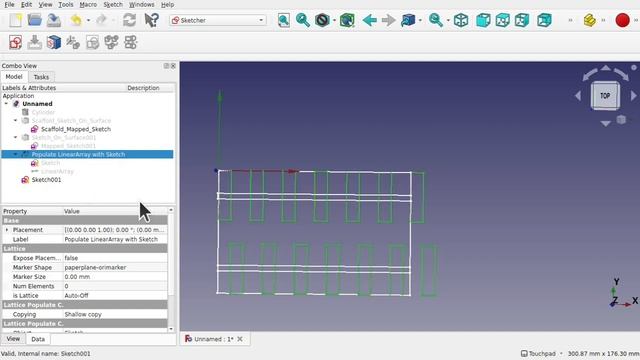Image resolution: width=640 pixels, height=360 pixels.
Task: Click the merge sketches icon
Action: coord(111,42)
